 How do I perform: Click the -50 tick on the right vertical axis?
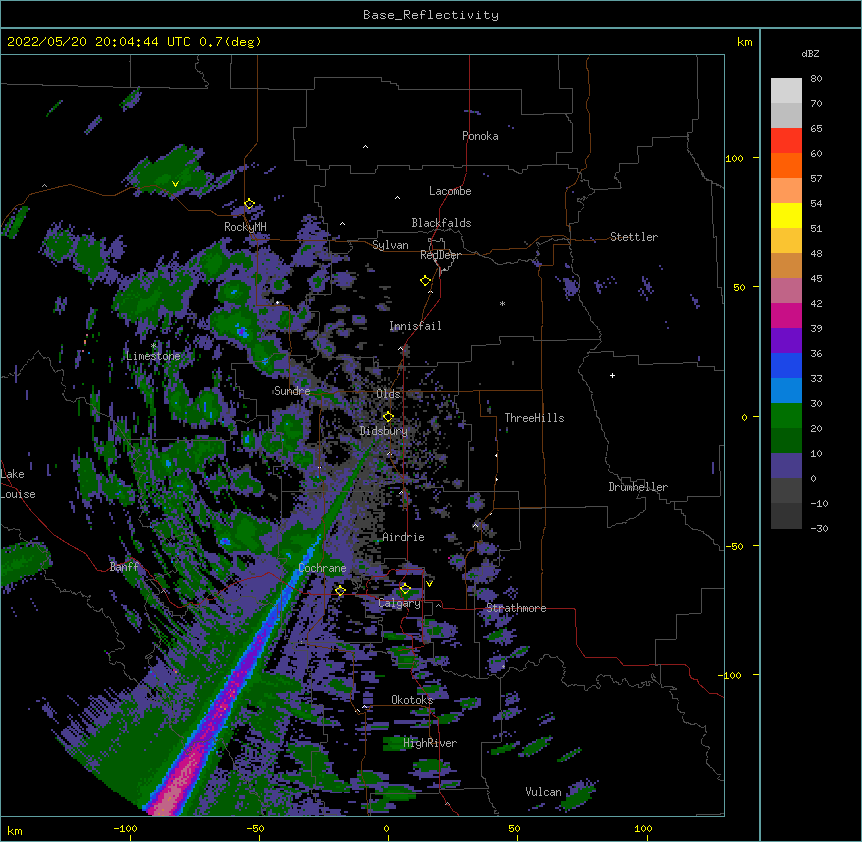[x=734, y=546]
